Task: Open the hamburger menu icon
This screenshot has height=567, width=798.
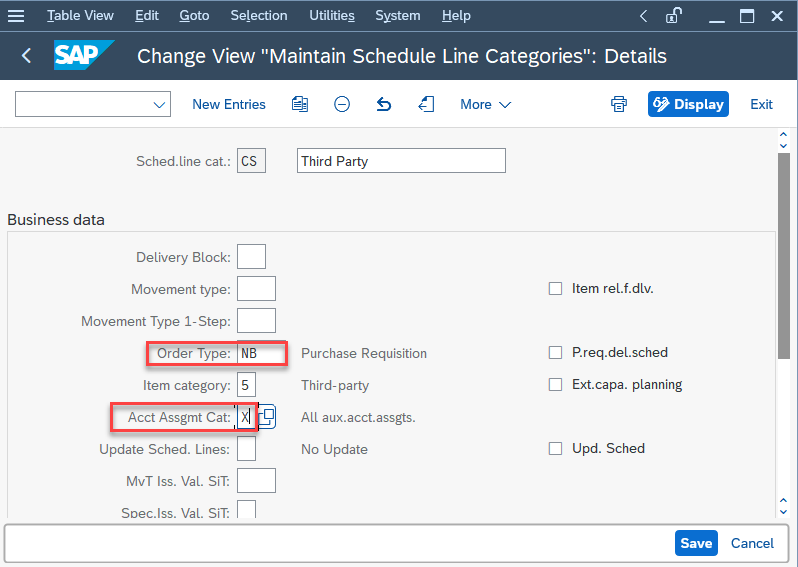Action: [16, 16]
